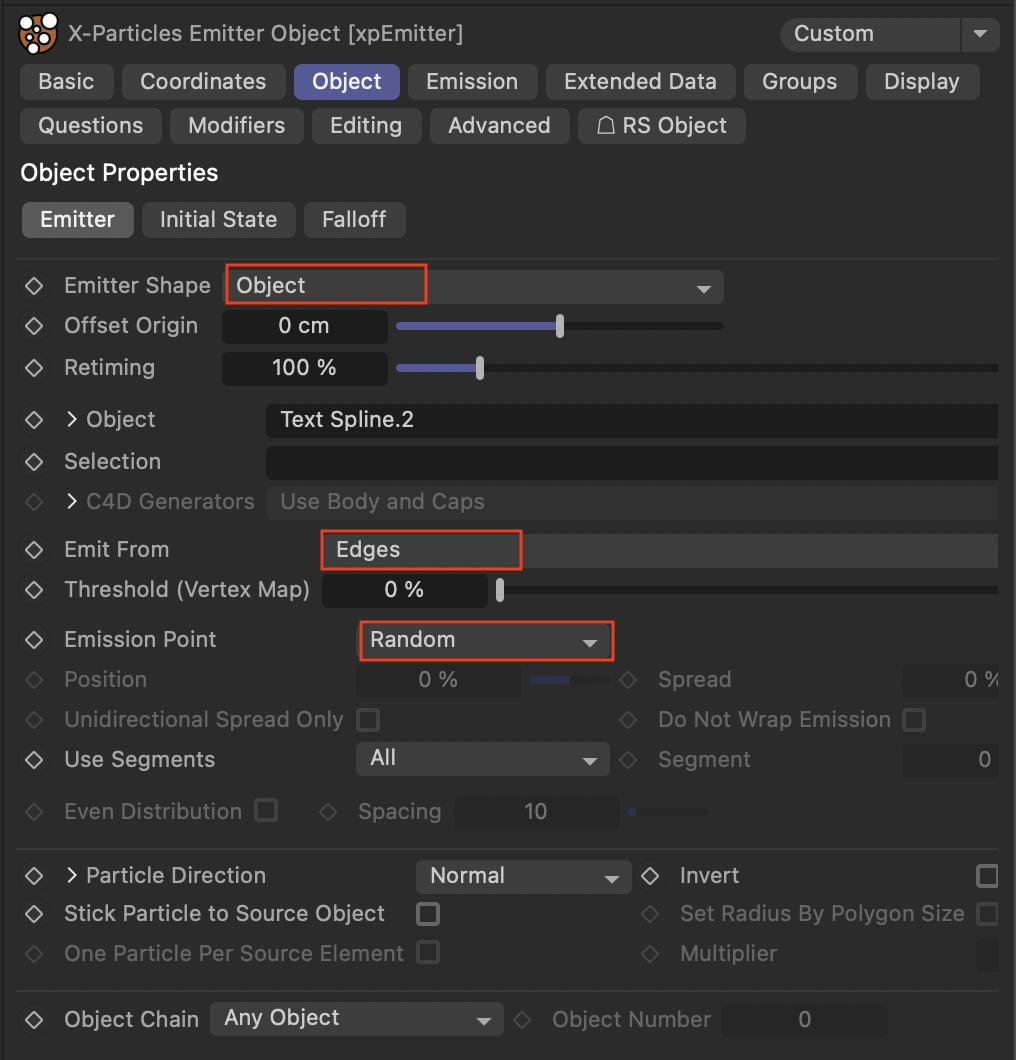This screenshot has height=1060, width=1016.
Task: Open the Advanced tab
Action: [x=499, y=126]
